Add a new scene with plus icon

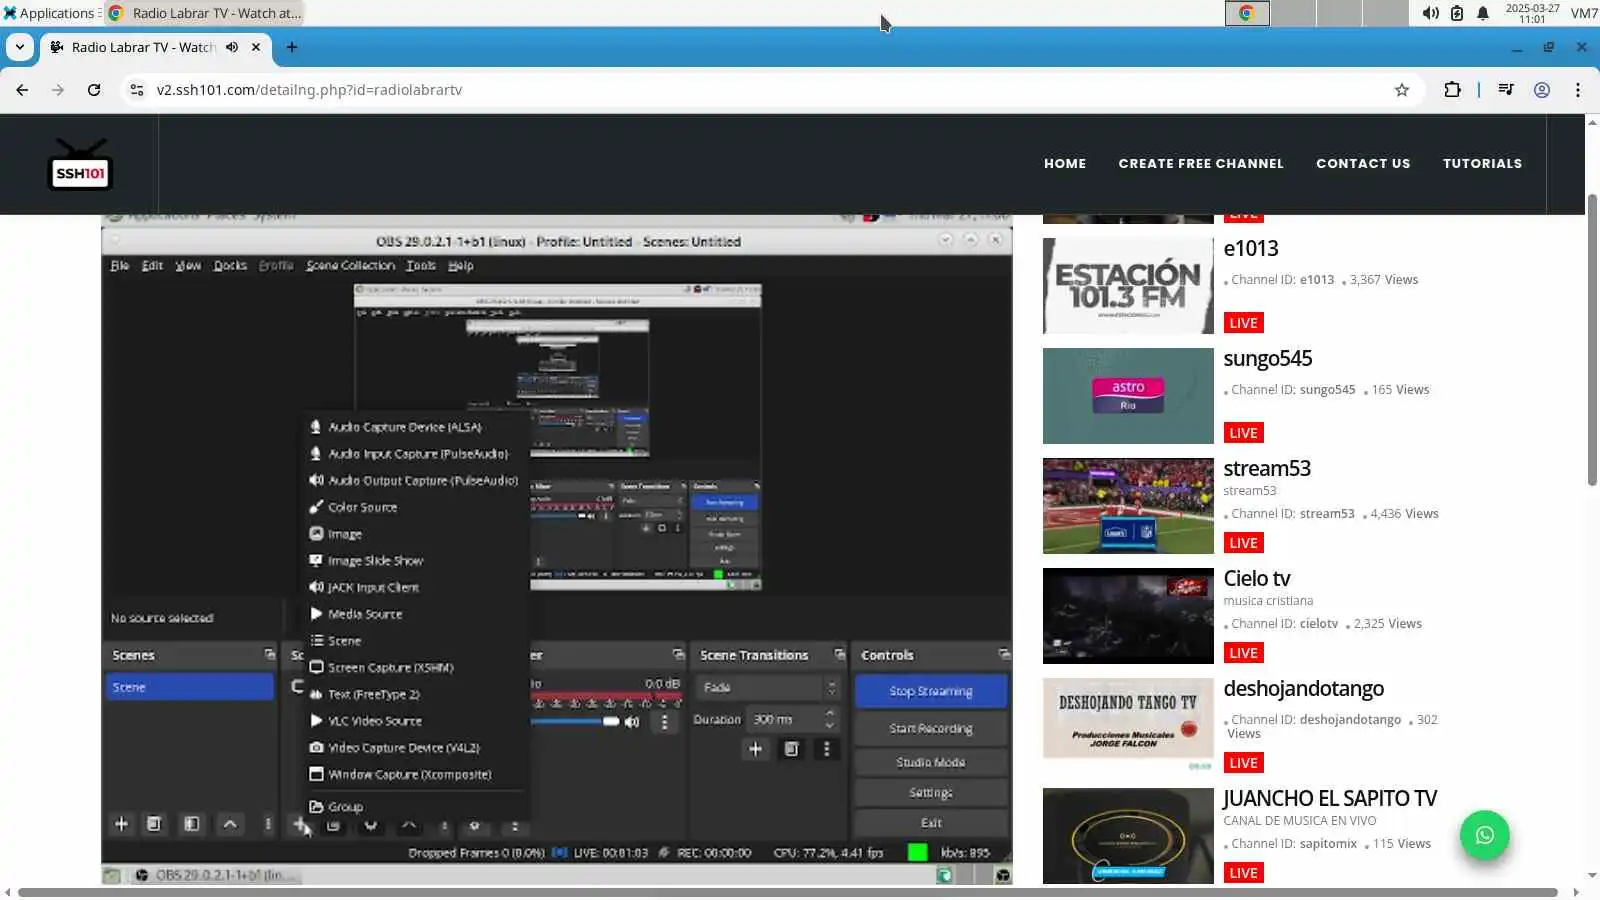121,824
